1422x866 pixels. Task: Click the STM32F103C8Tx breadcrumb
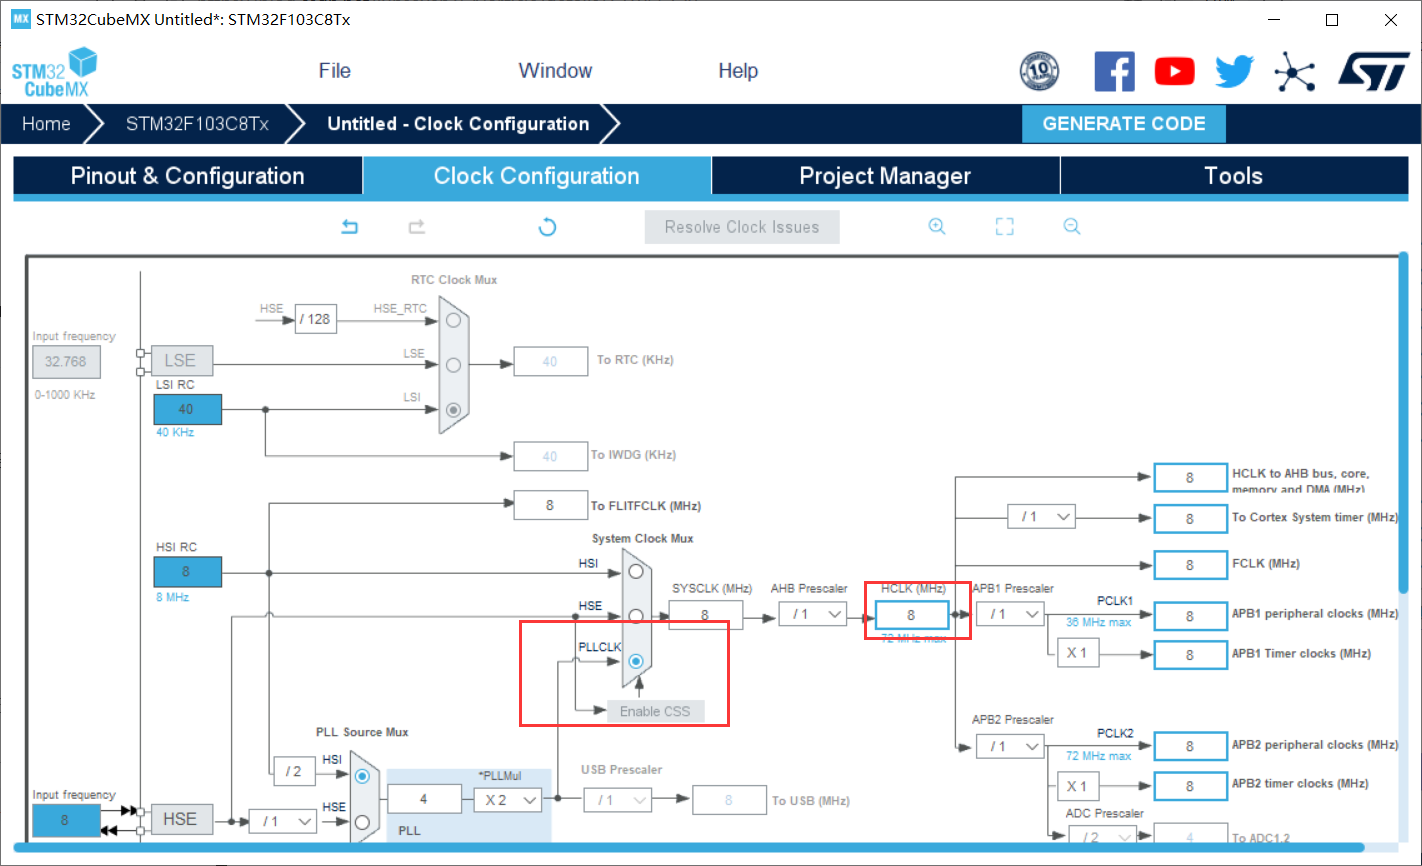[x=197, y=124]
